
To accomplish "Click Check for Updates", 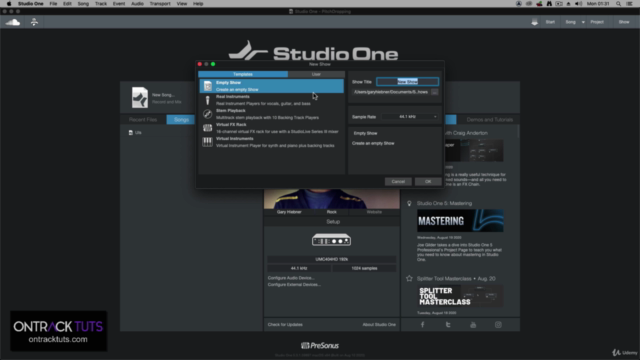I will [285, 324].
